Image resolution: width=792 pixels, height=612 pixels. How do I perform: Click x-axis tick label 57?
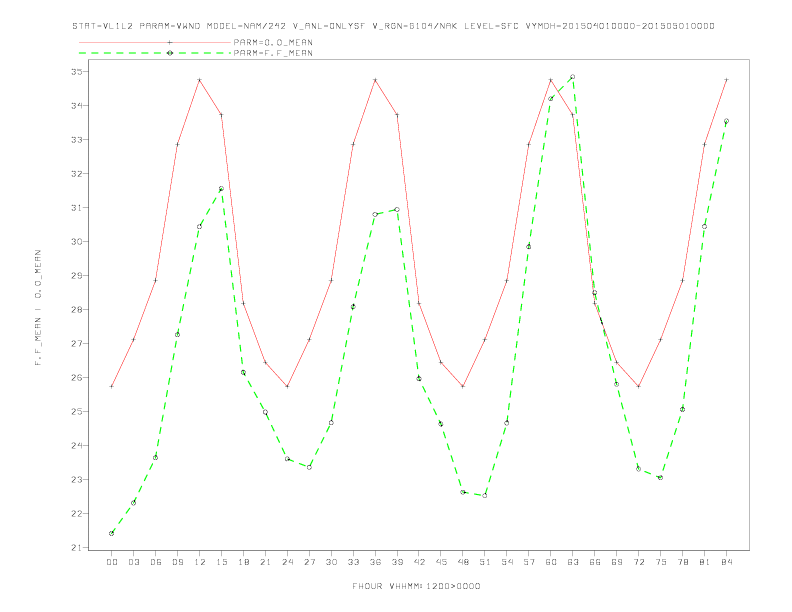coord(529,562)
